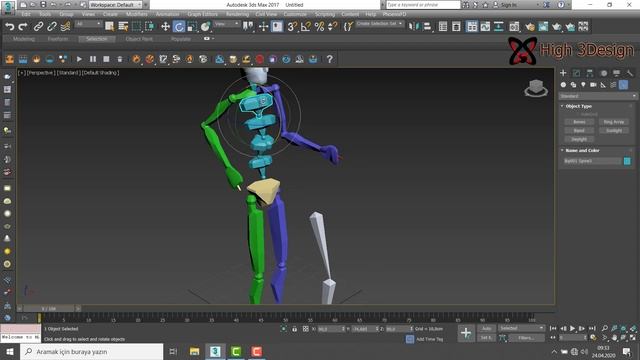This screenshot has height=360, width=640.
Task: Click the ViewCube in the viewport
Action: [536, 88]
